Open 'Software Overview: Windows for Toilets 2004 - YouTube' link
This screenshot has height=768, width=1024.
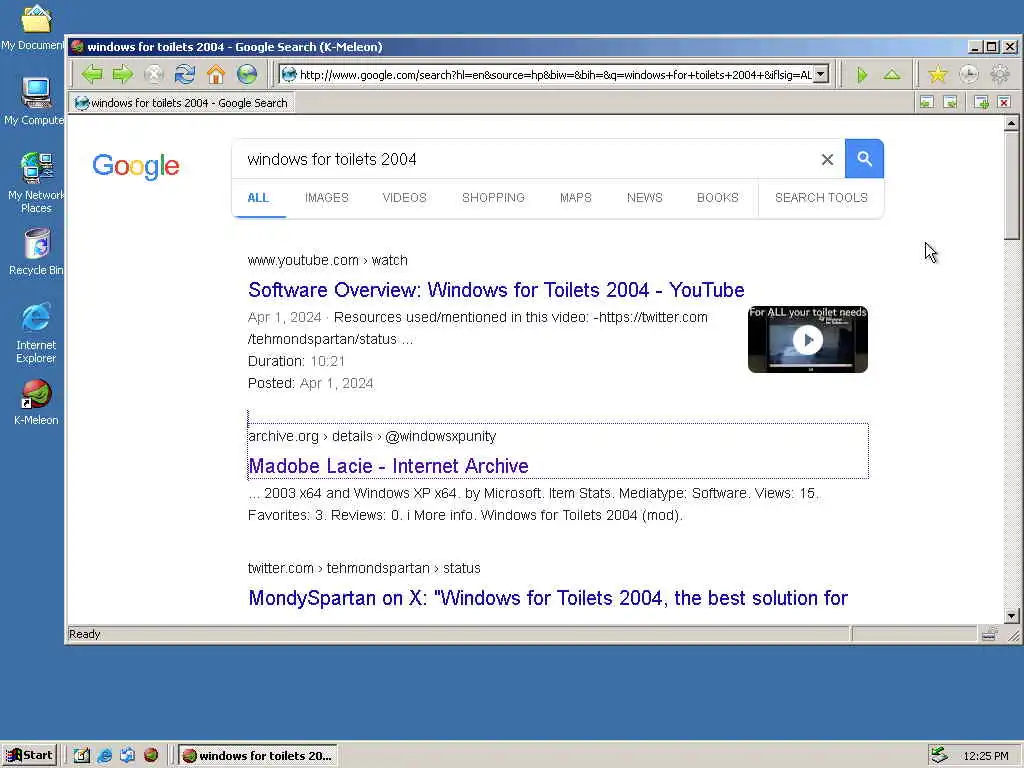(496, 290)
